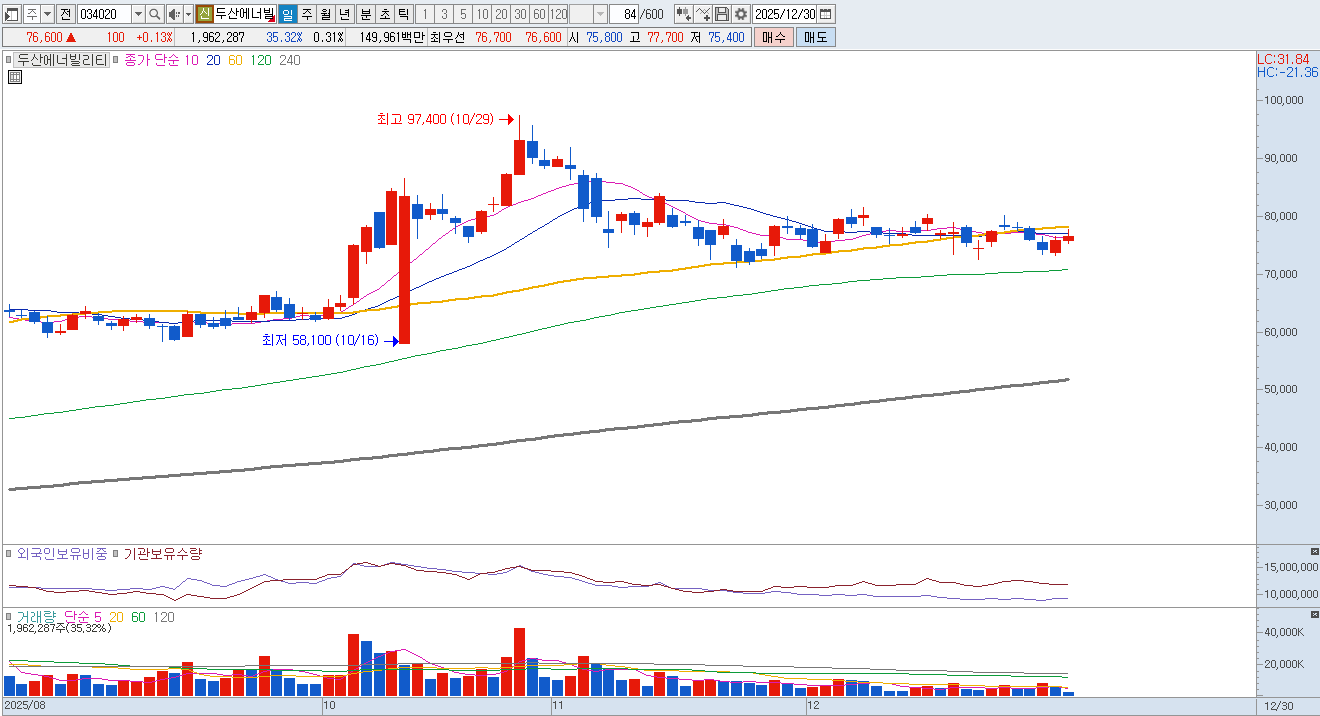Open the 주 market type dropdown arrow
Viewport: 1320px width, 716px height.
pyautogui.click(x=47, y=14)
